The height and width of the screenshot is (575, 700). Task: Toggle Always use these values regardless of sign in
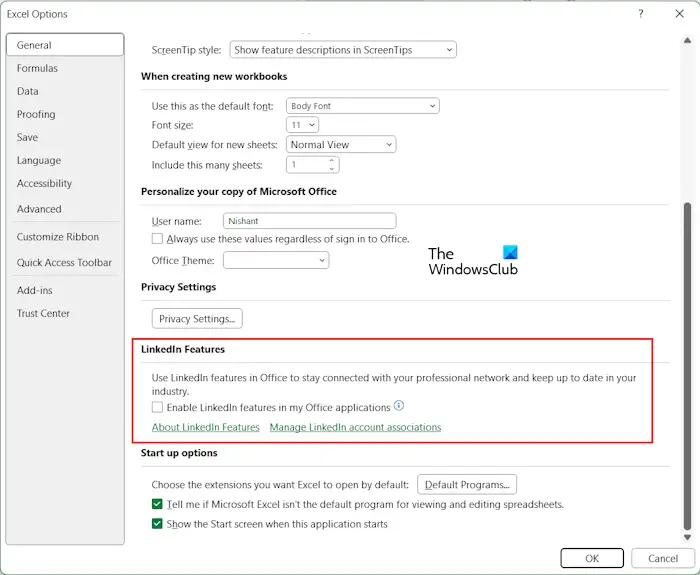coord(157,239)
